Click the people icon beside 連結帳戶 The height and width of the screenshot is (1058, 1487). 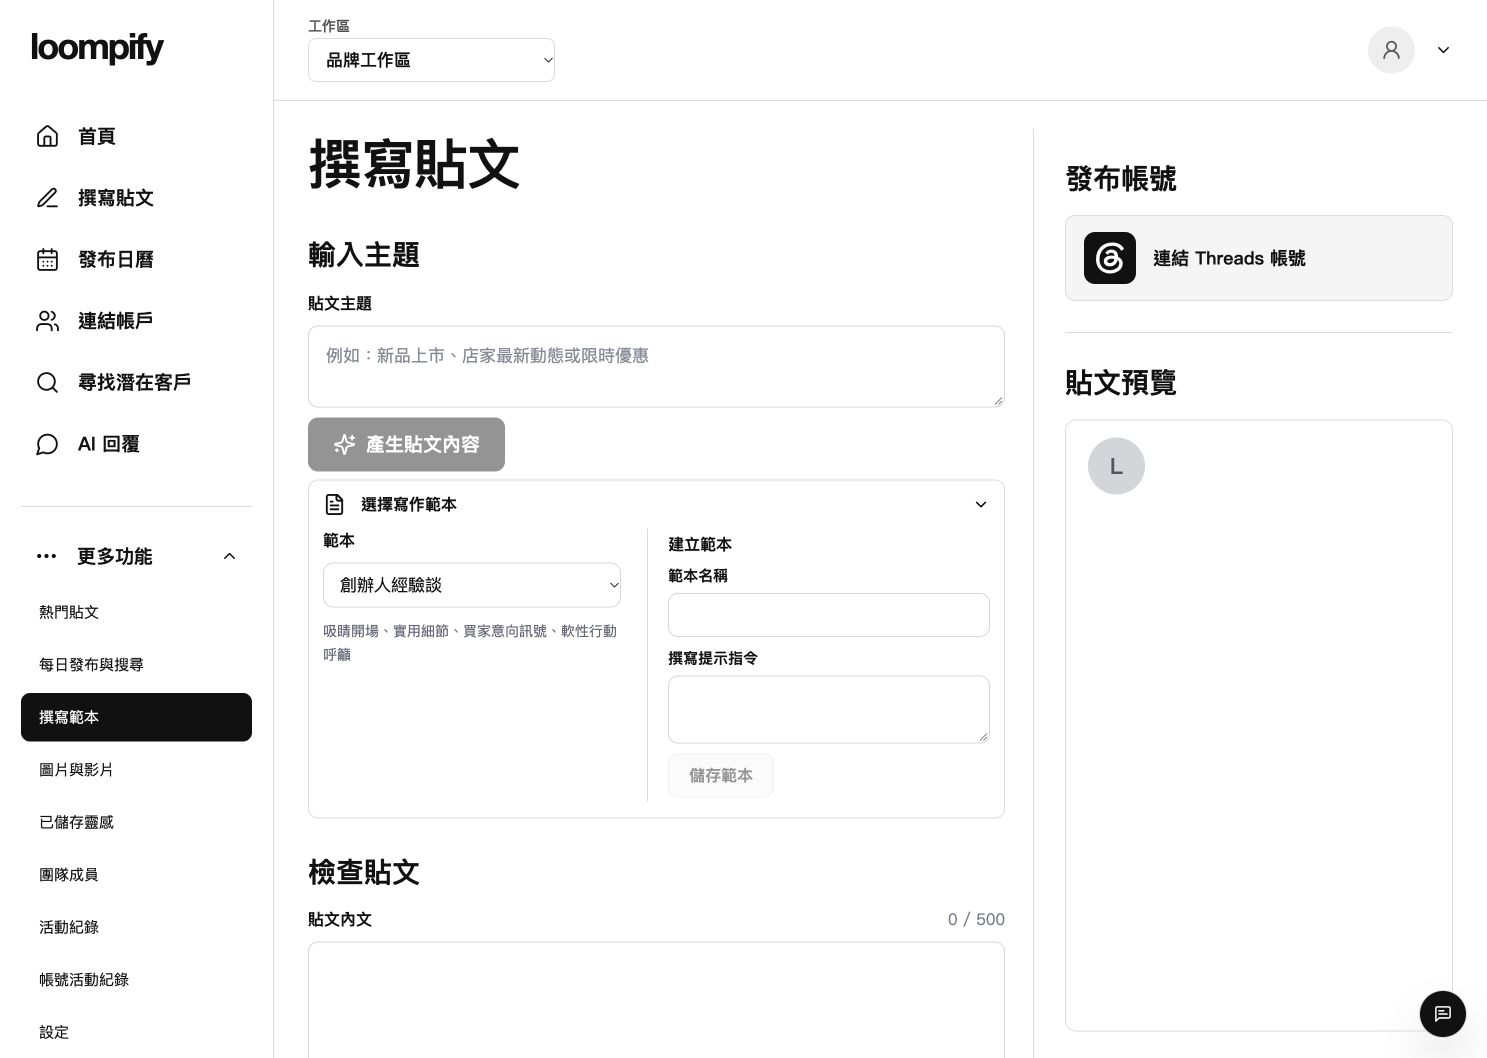pyautogui.click(x=47, y=321)
